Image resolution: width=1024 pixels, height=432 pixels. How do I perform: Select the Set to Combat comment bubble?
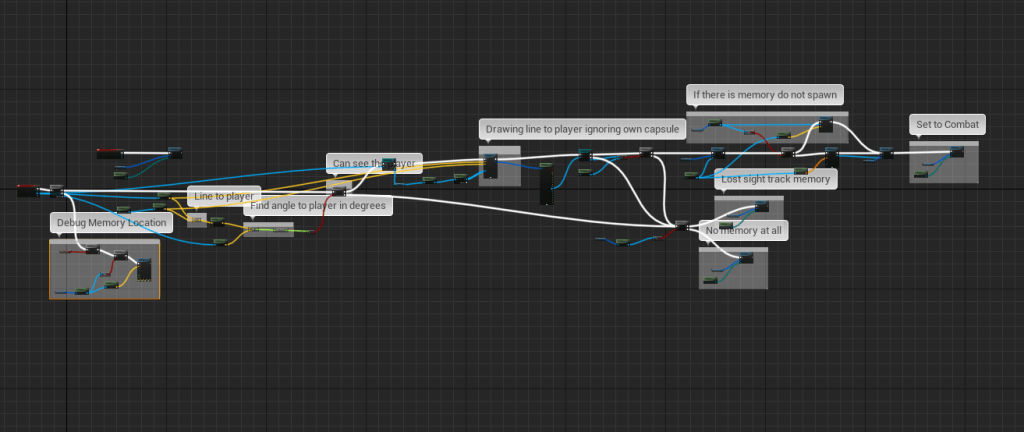click(947, 124)
